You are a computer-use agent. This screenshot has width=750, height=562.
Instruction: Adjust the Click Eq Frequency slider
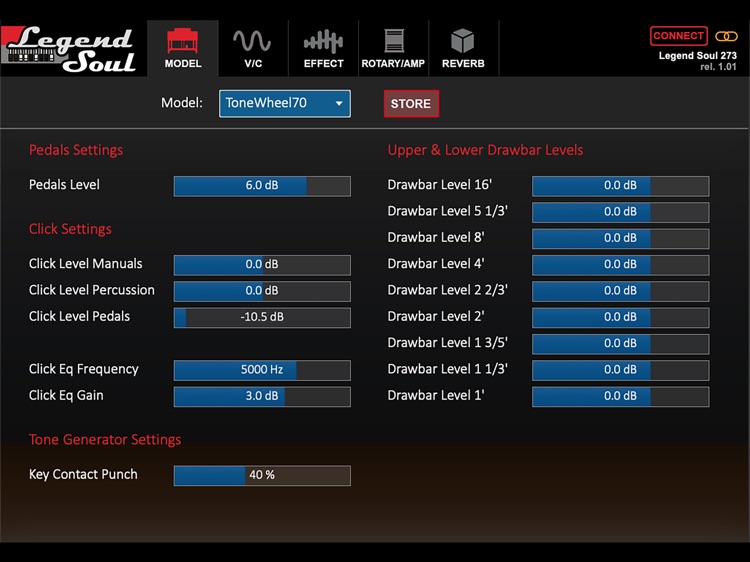(262, 370)
